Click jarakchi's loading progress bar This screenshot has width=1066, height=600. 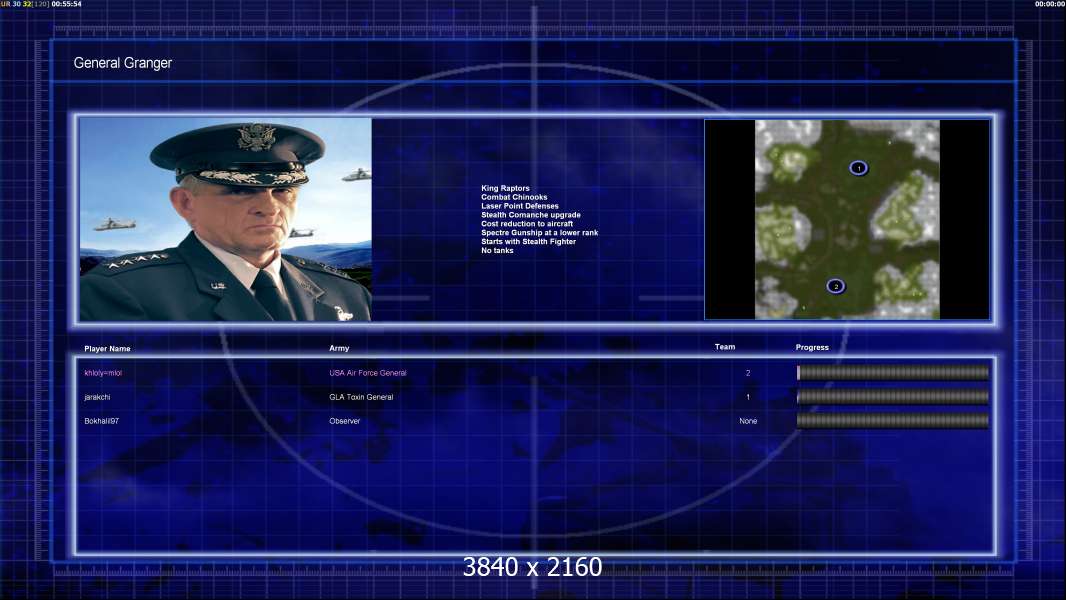tap(893, 397)
